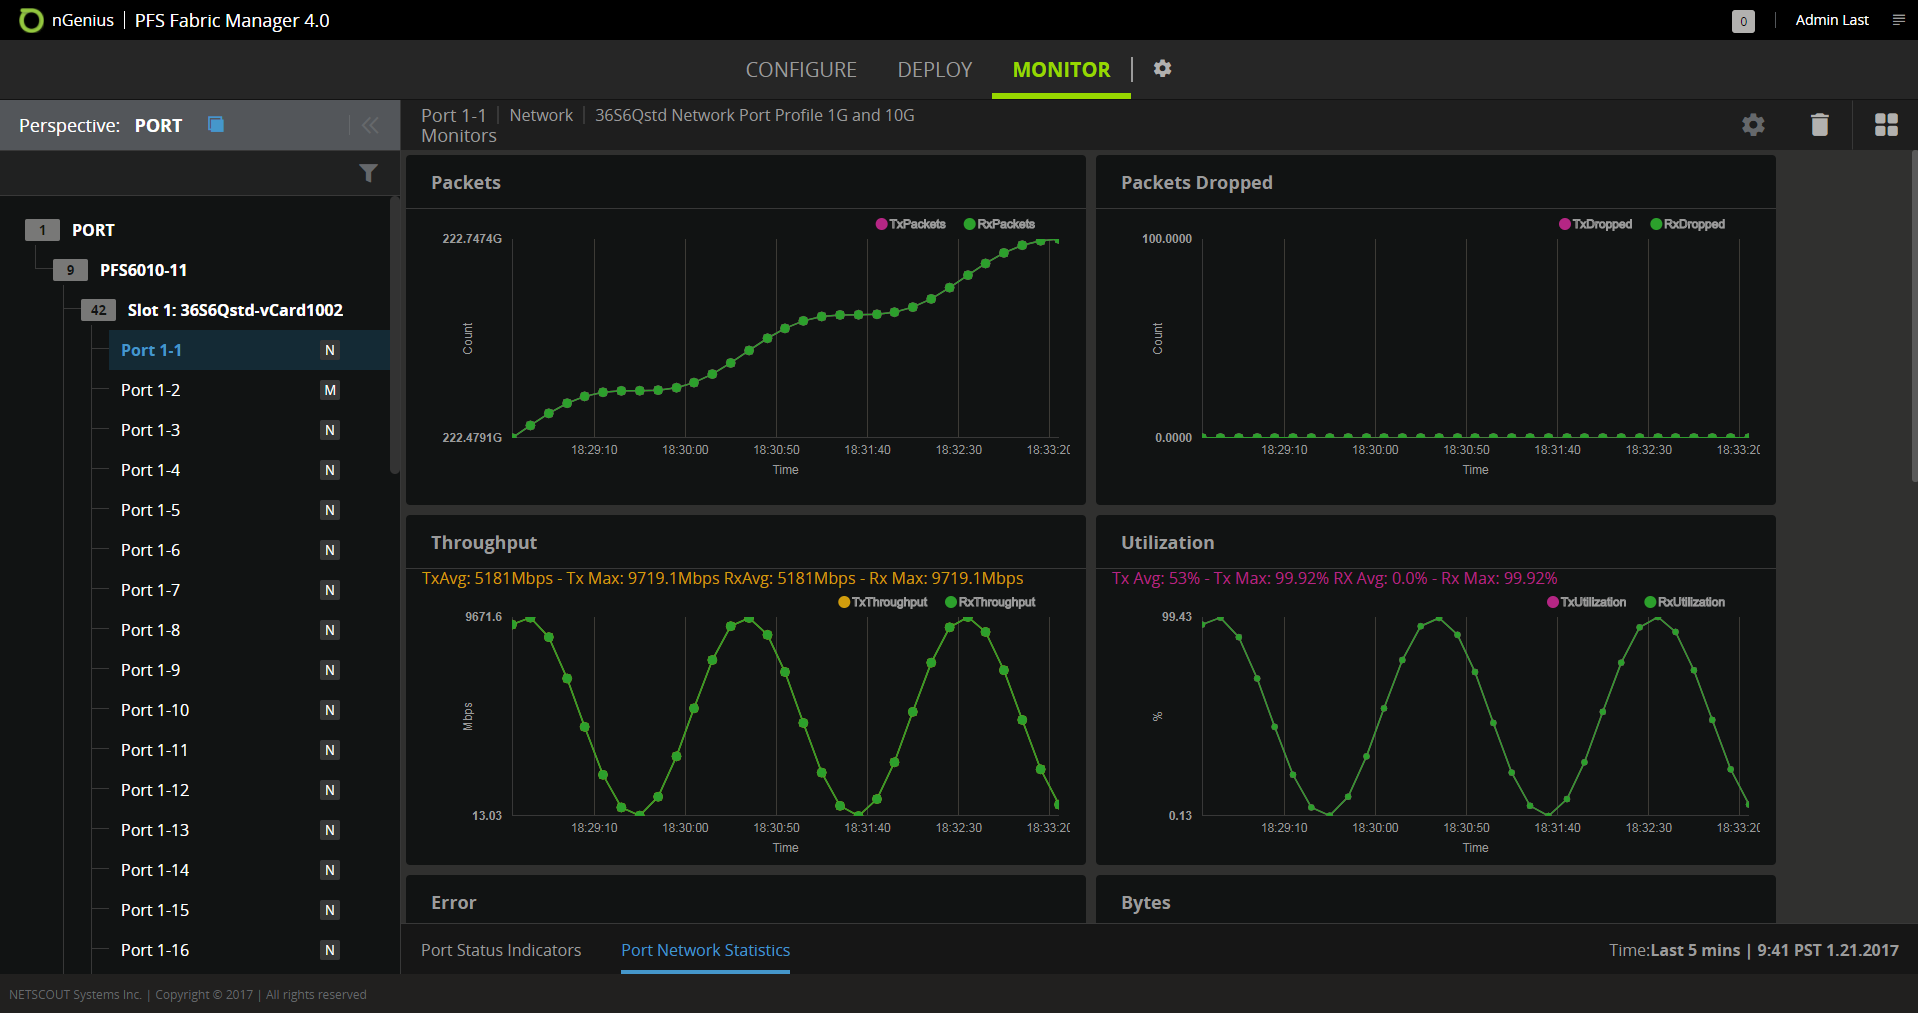Collapse the PFS6010-11 node badge 9
This screenshot has height=1013, width=1918.
[70, 270]
